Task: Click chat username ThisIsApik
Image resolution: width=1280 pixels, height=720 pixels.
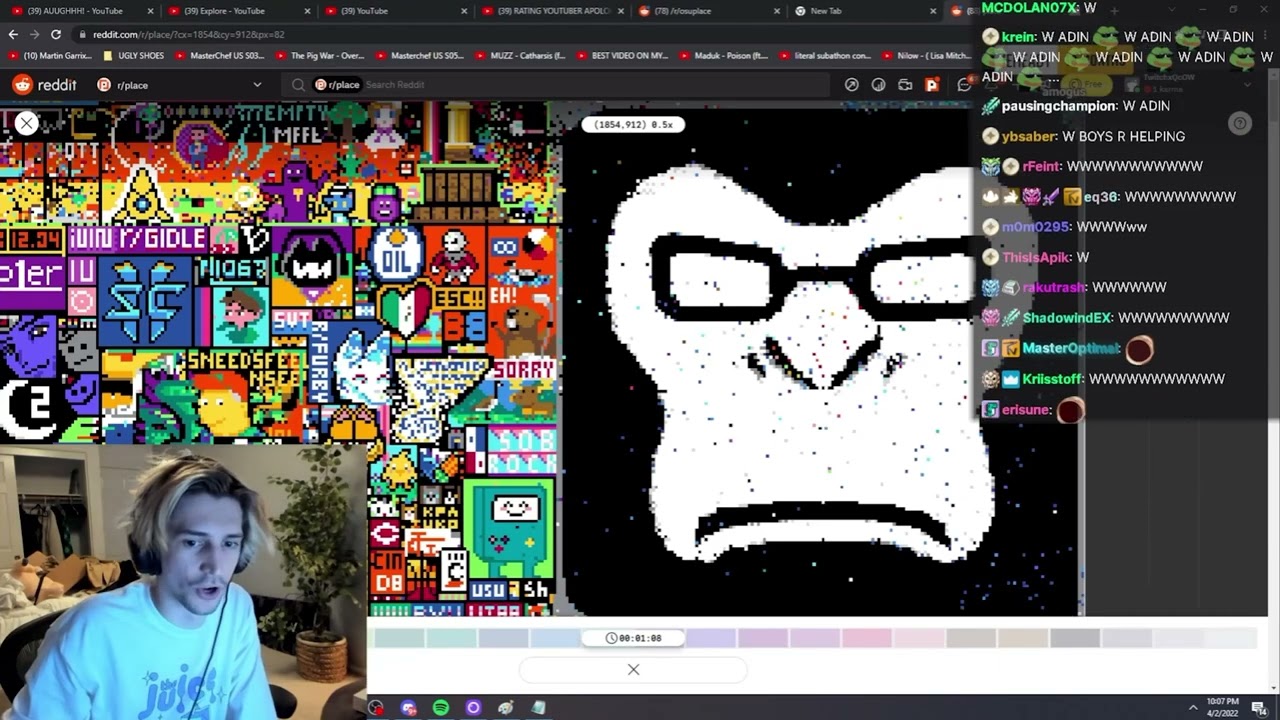Action: [1036, 257]
